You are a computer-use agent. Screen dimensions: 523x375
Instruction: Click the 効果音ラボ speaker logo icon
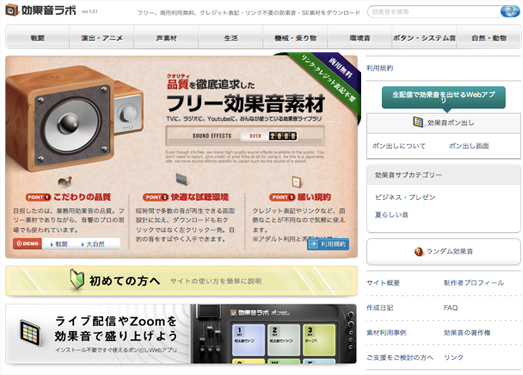click(11, 10)
